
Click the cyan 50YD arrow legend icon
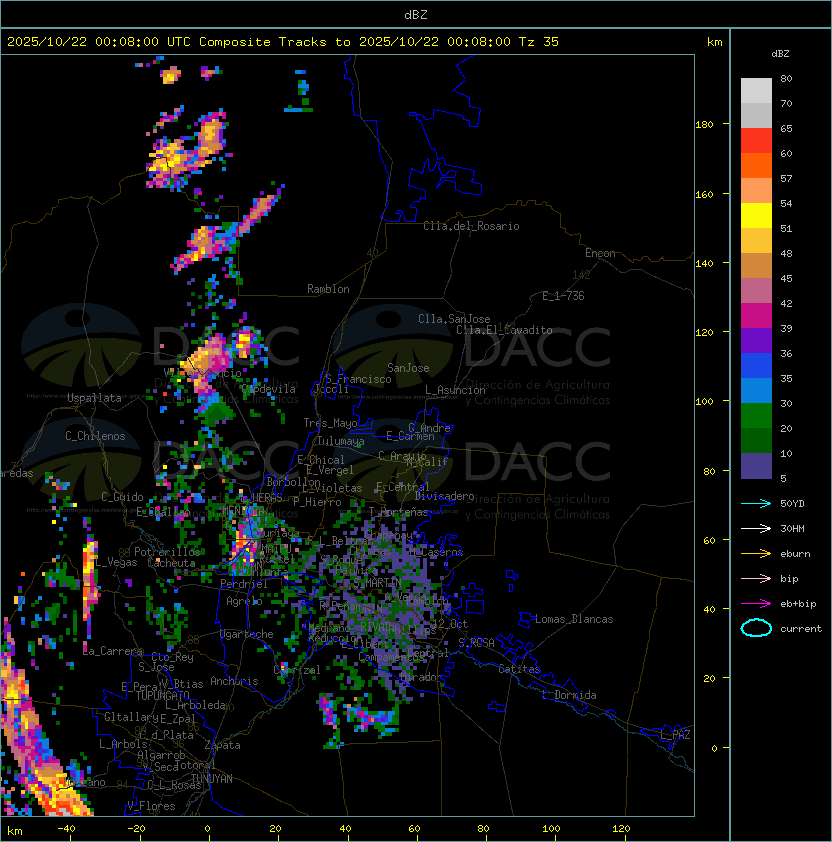pos(756,503)
